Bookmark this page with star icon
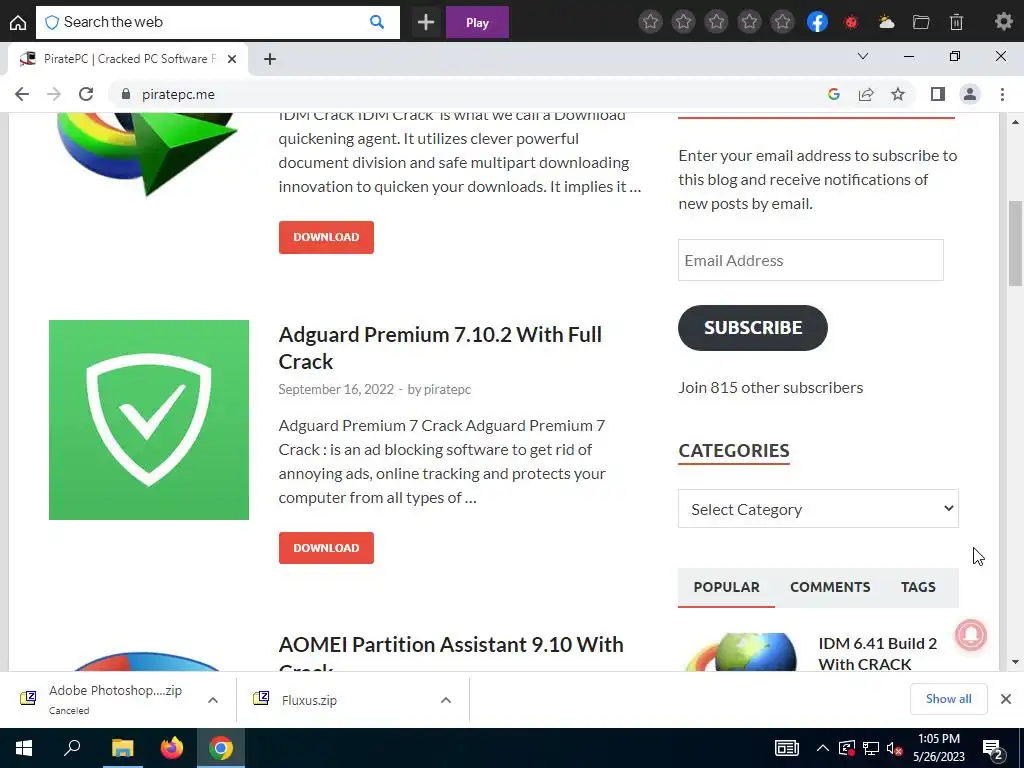 coord(898,94)
